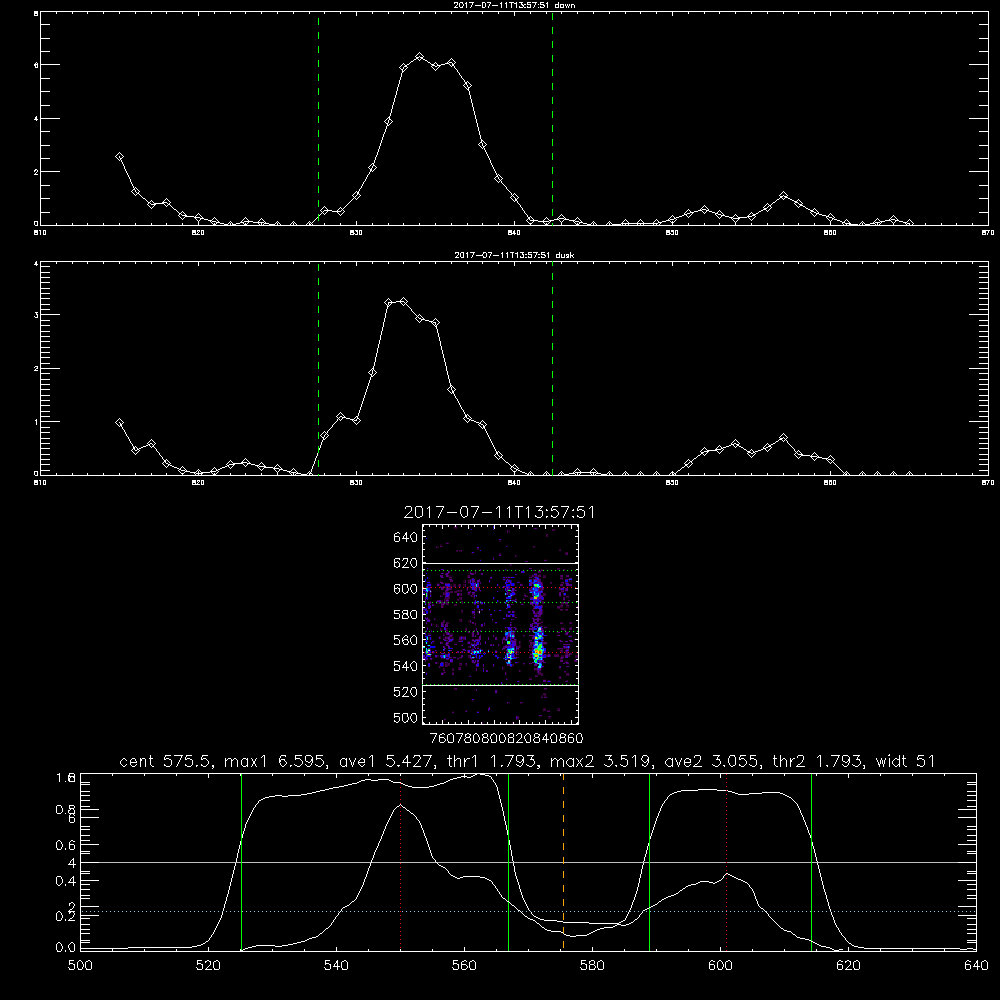Select the 'max1 6.595' value
The height and width of the screenshot is (1000, 1000).
(x=278, y=761)
